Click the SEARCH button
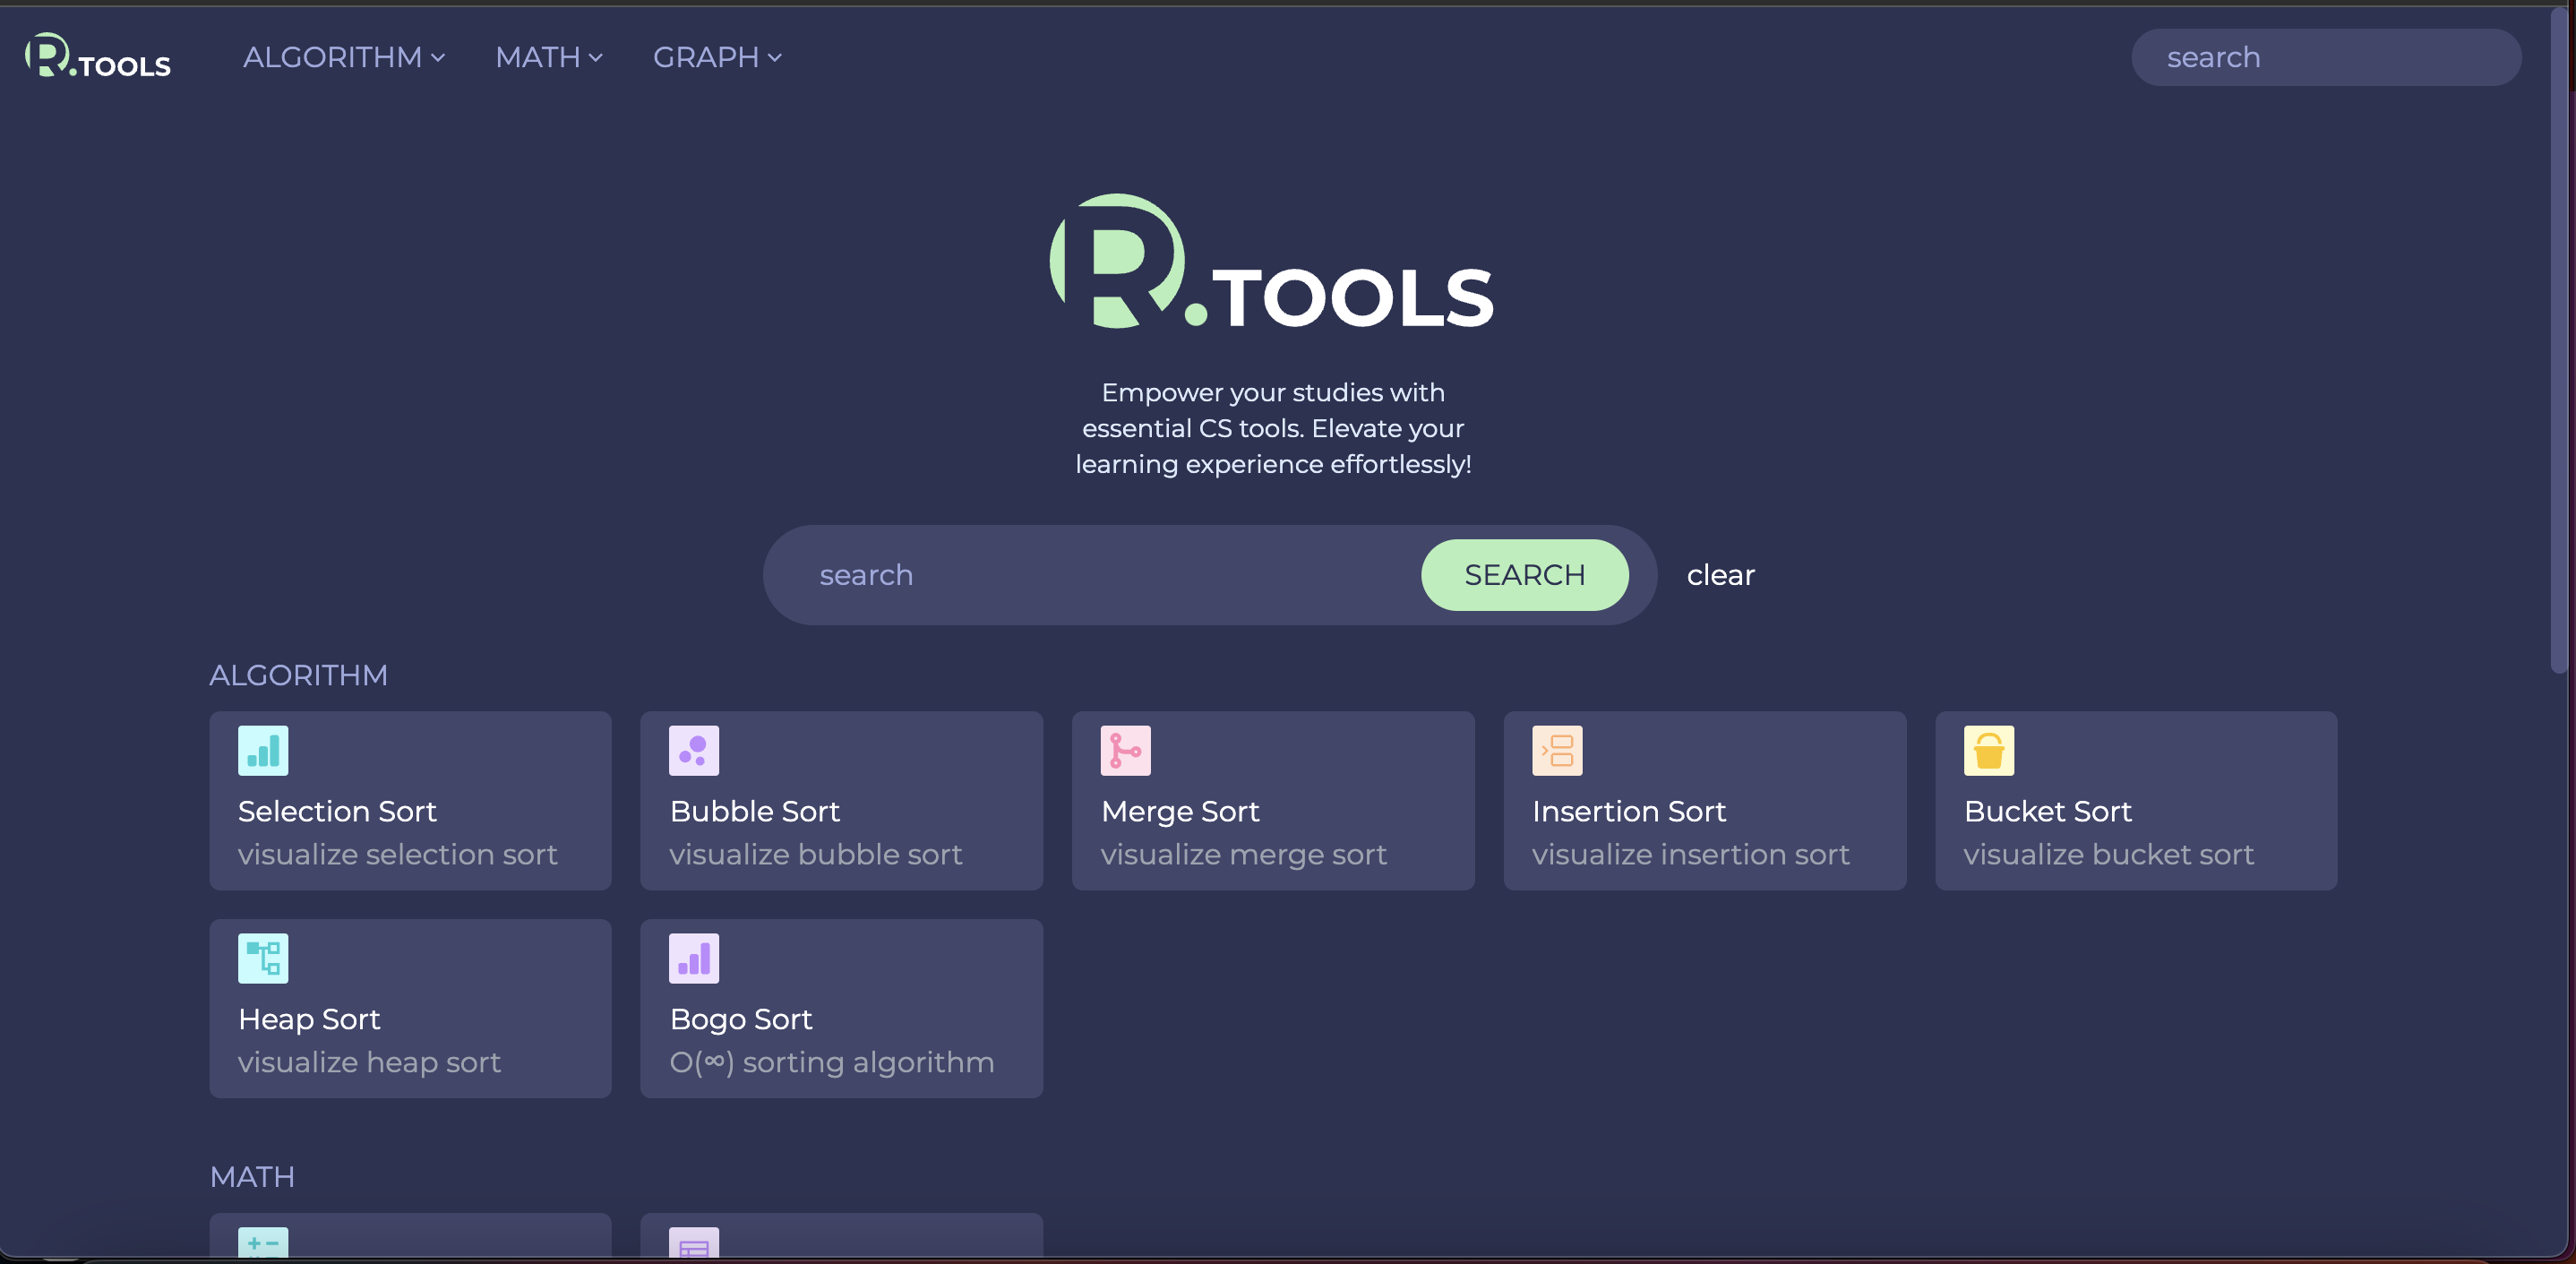This screenshot has height=1264, width=2576. coord(1525,575)
